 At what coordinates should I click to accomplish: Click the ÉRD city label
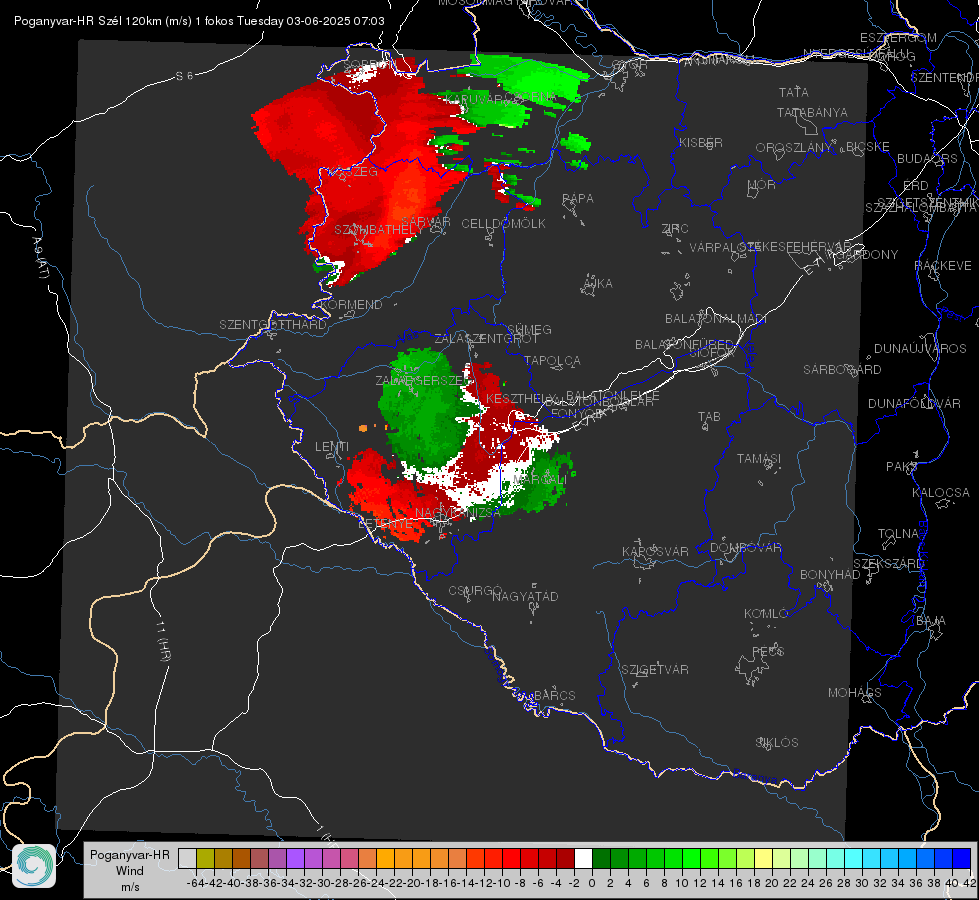coord(916,186)
